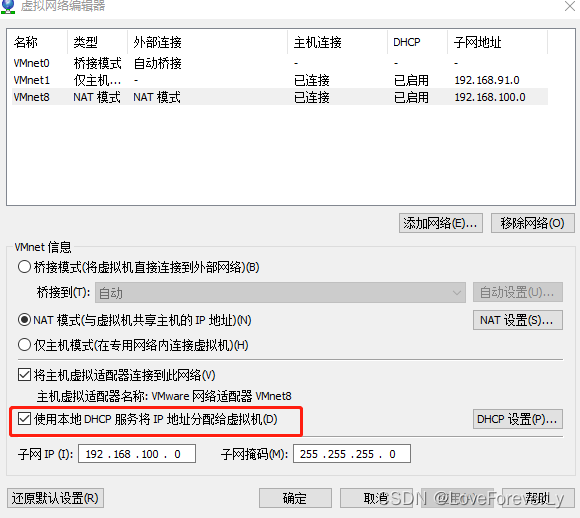
Task: Open NAT 设置(S)... dialog
Action: 517,320
